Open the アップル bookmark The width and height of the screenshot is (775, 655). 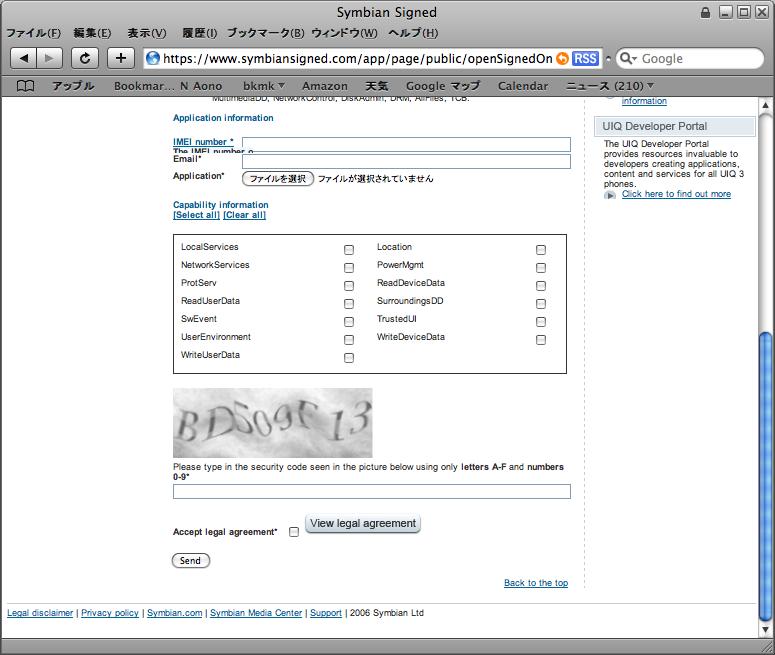pyautogui.click(x=73, y=86)
